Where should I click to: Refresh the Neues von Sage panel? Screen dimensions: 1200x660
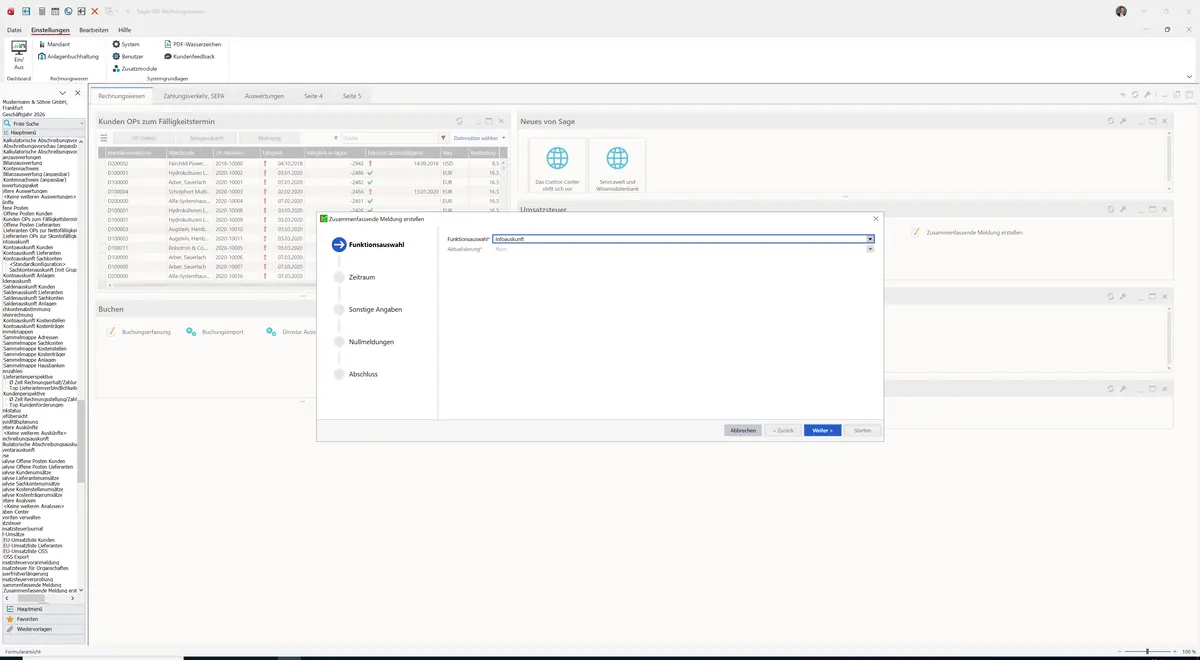click(1111, 121)
